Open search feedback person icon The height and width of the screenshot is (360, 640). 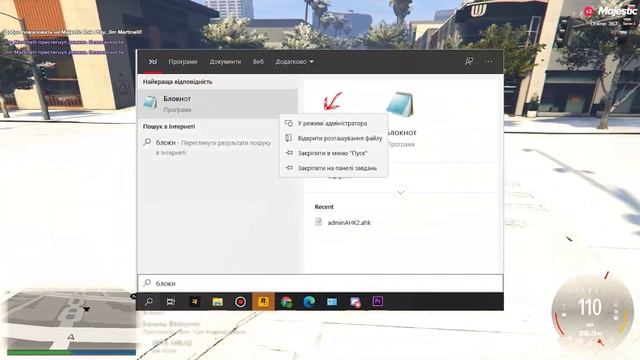(x=469, y=62)
